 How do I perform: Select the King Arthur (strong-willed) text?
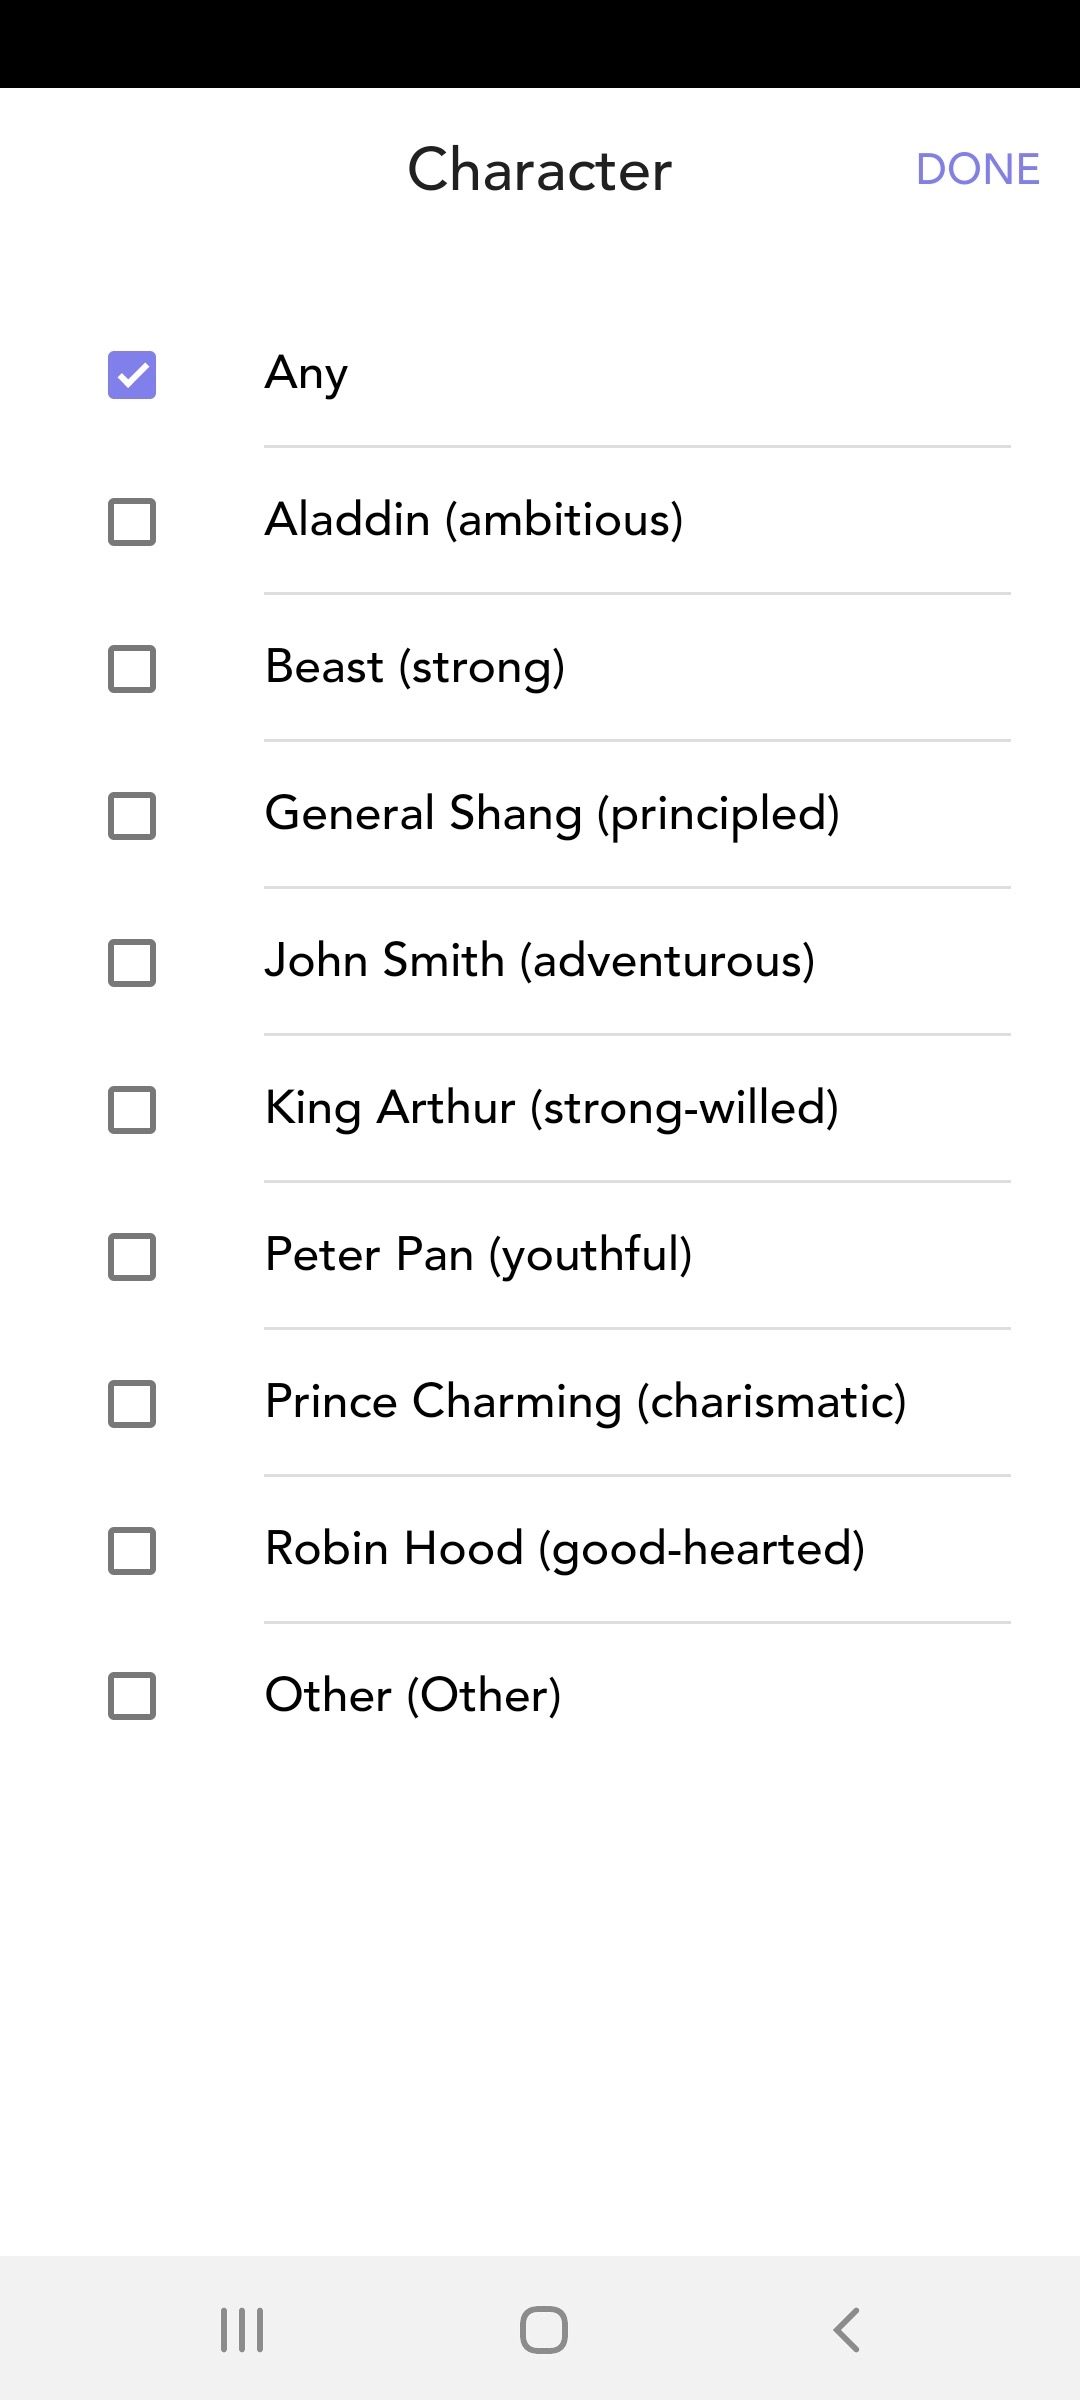pyautogui.click(x=551, y=1108)
